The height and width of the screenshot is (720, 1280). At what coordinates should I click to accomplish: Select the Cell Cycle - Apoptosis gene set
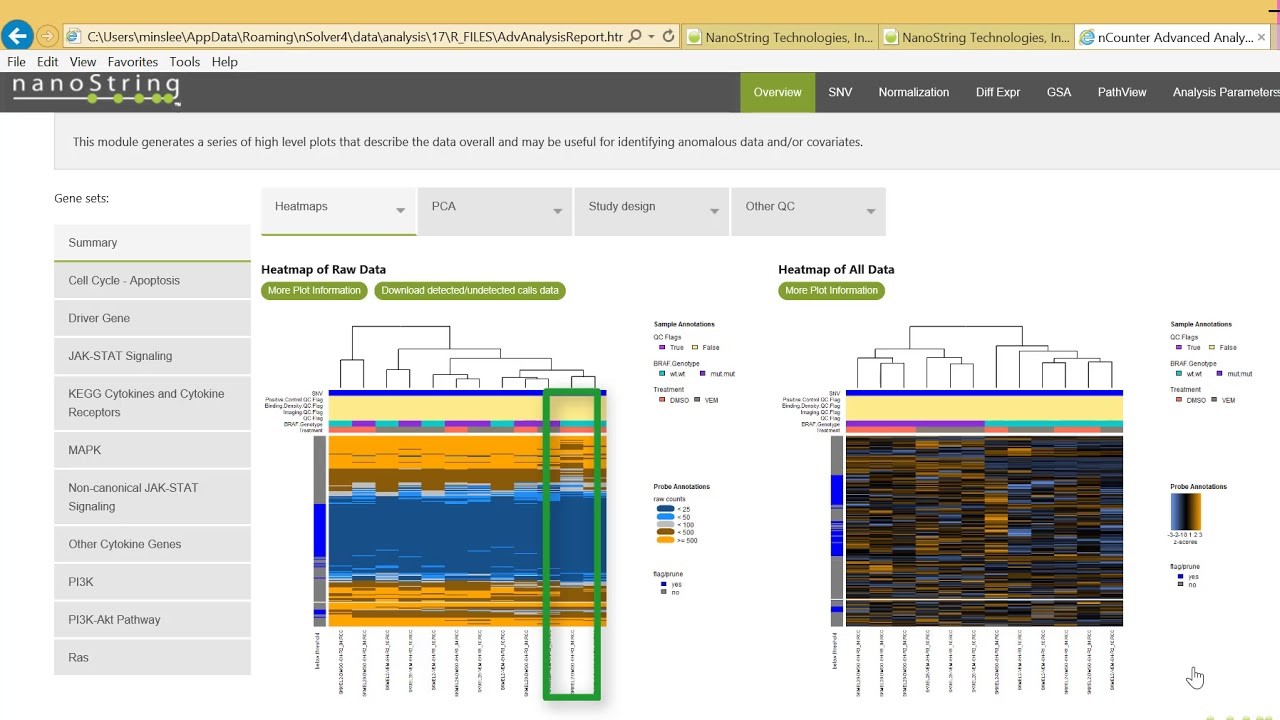coord(152,281)
